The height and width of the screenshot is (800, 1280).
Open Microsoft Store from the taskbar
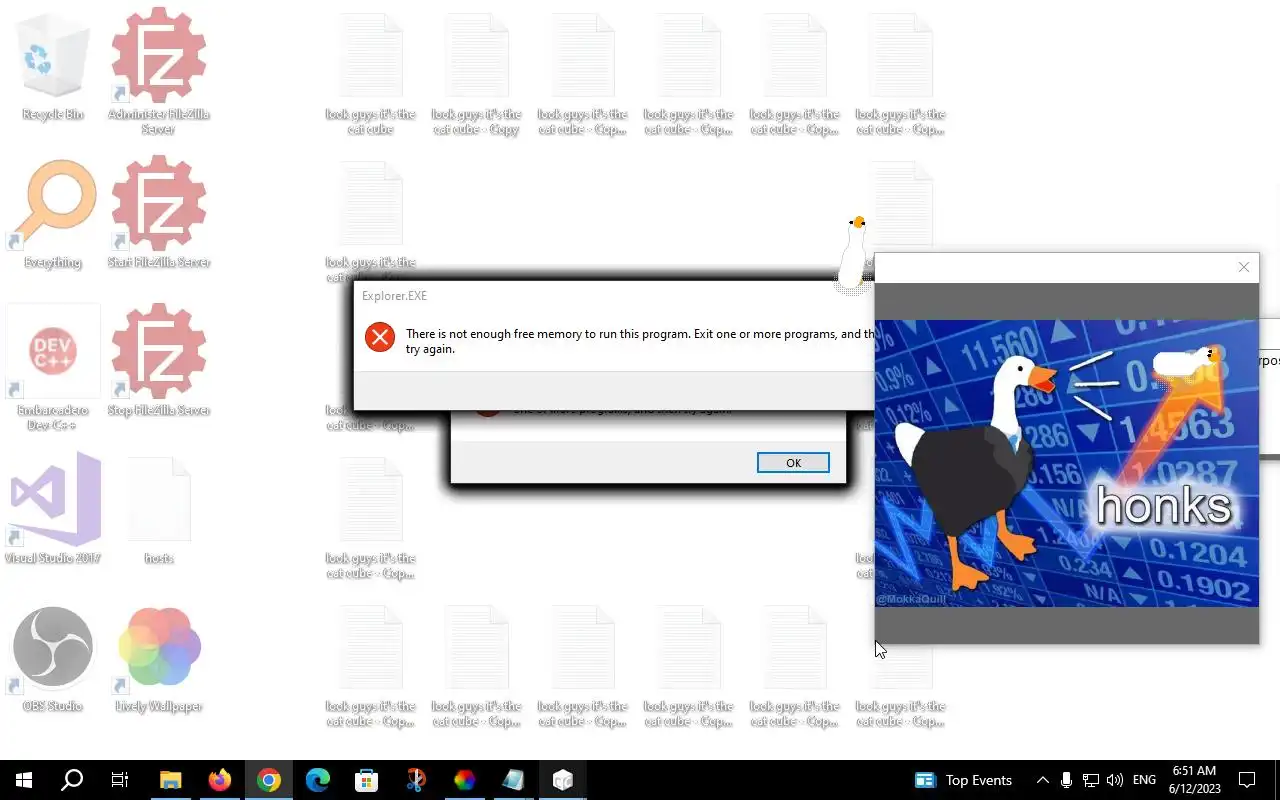(x=367, y=780)
